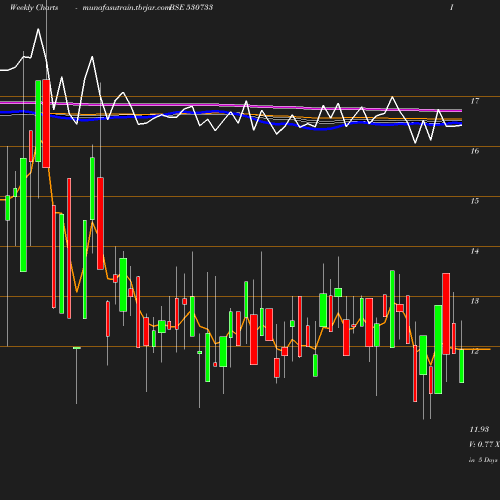Click the price axis label 12
500x500 pixels.
pyautogui.click(x=475, y=351)
